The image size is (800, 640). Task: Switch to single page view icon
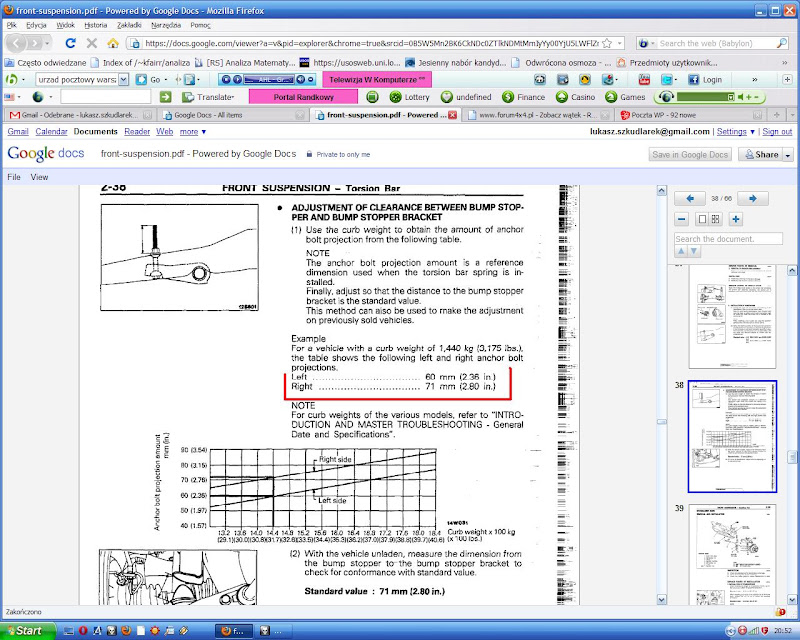702,219
